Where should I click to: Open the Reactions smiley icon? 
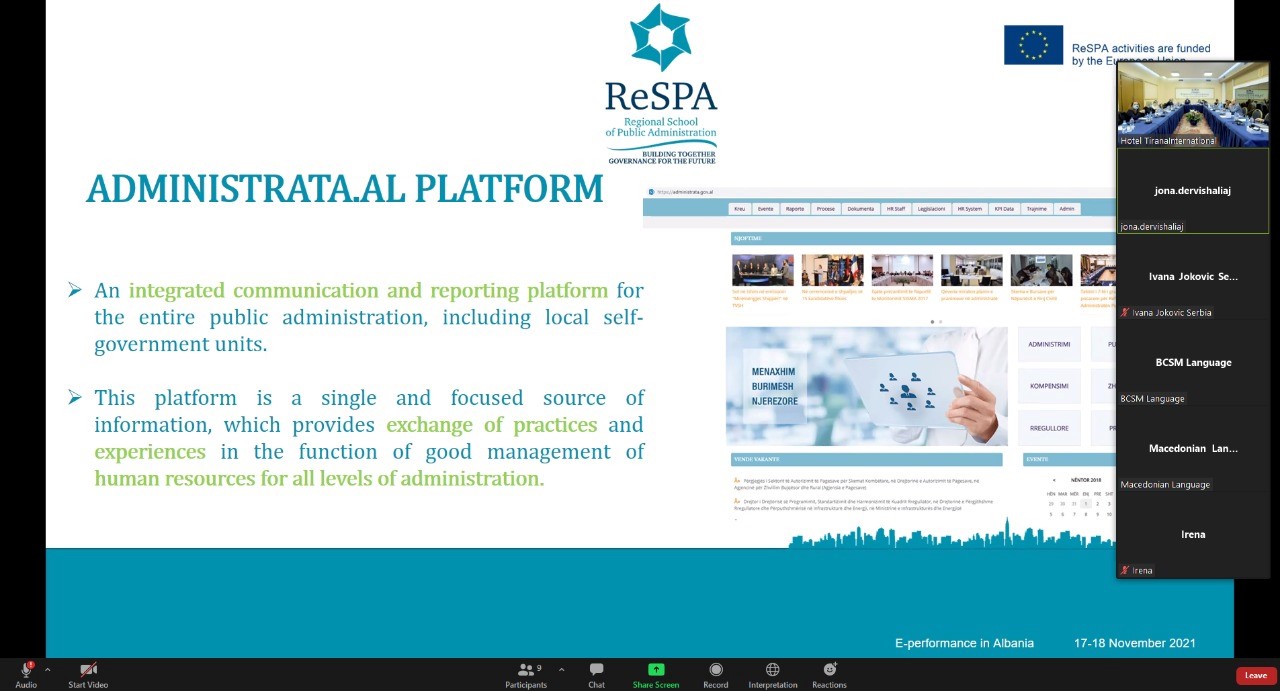(829, 670)
